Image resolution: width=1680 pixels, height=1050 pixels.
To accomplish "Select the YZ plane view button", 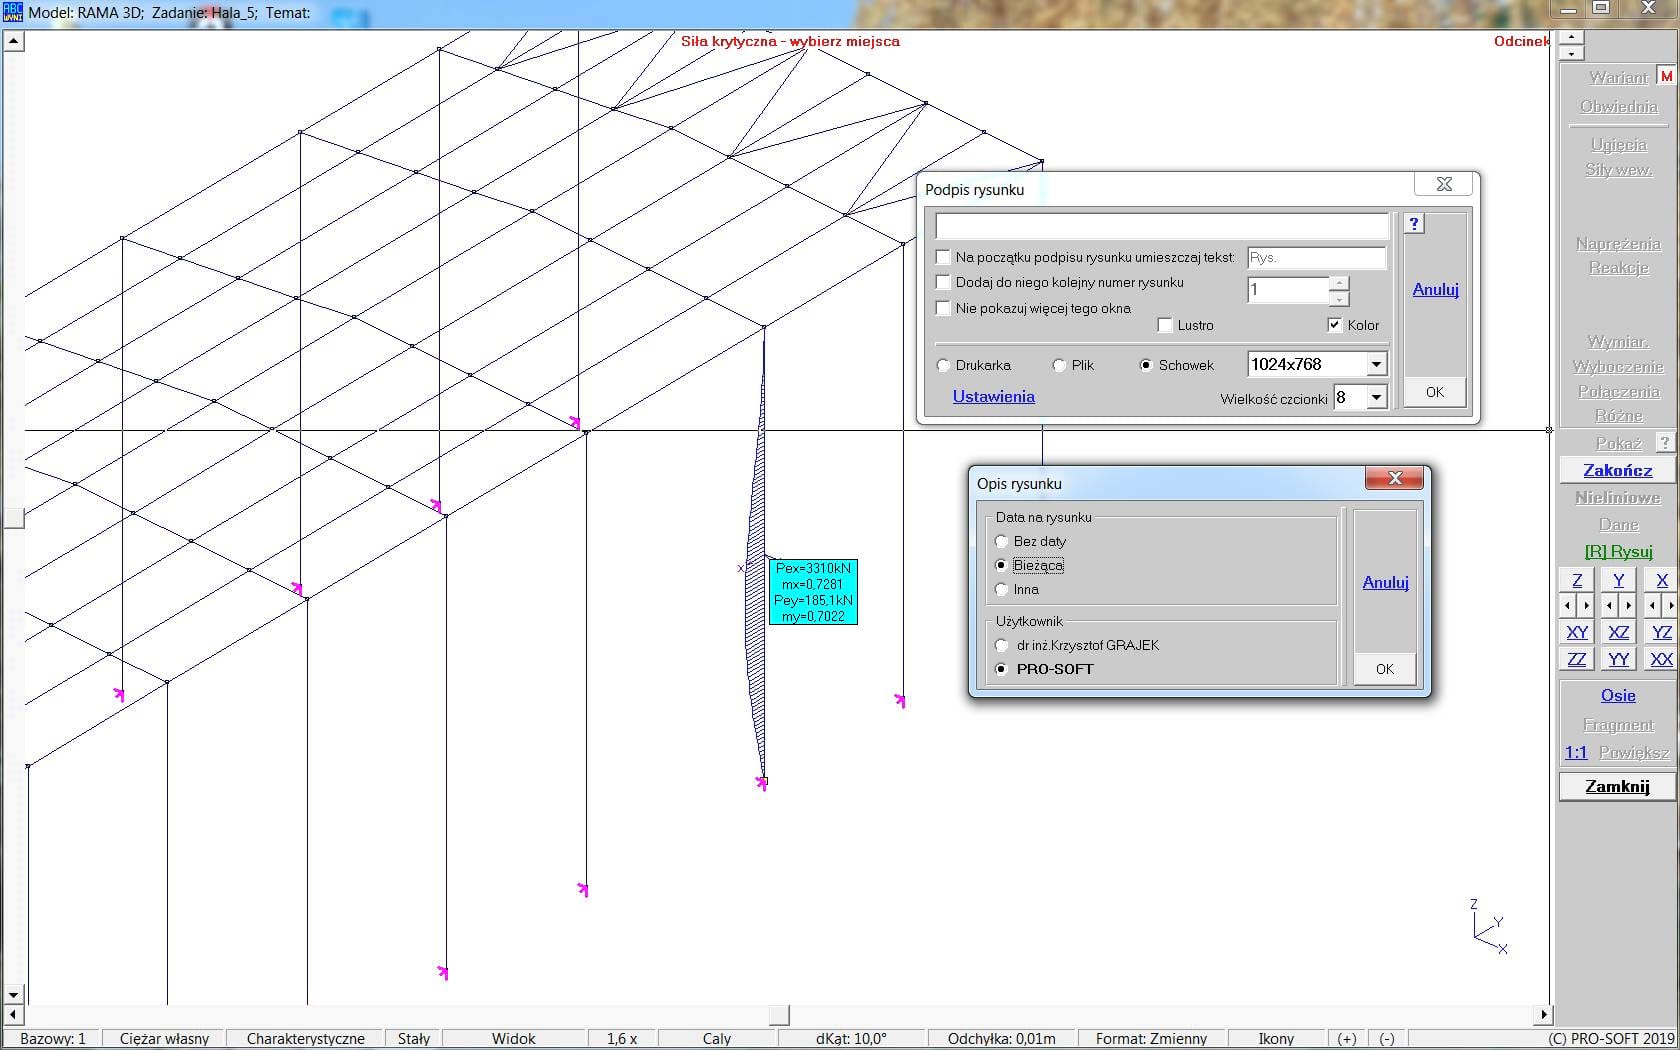I will (1661, 632).
